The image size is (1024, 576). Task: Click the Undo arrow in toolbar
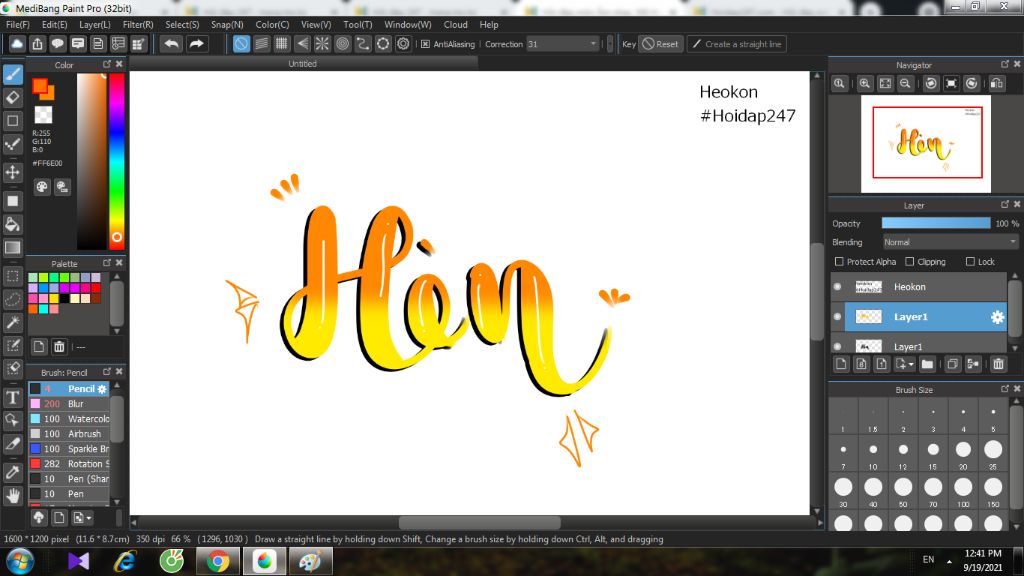pyautogui.click(x=172, y=44)
